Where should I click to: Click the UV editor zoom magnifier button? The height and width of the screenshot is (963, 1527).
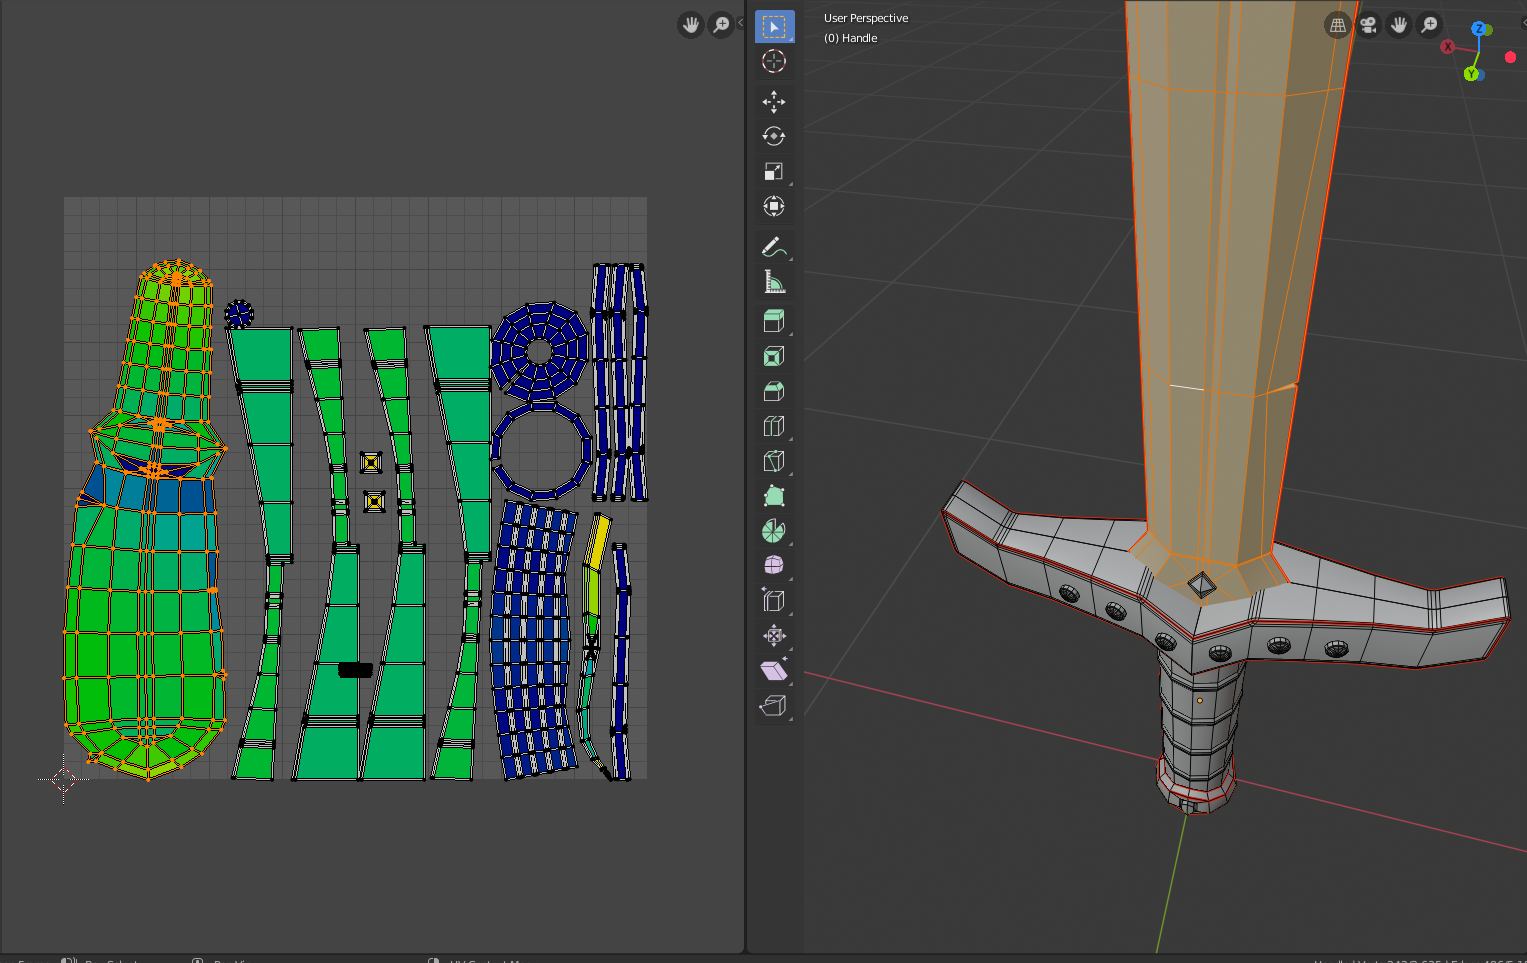(x=721, y=25)
